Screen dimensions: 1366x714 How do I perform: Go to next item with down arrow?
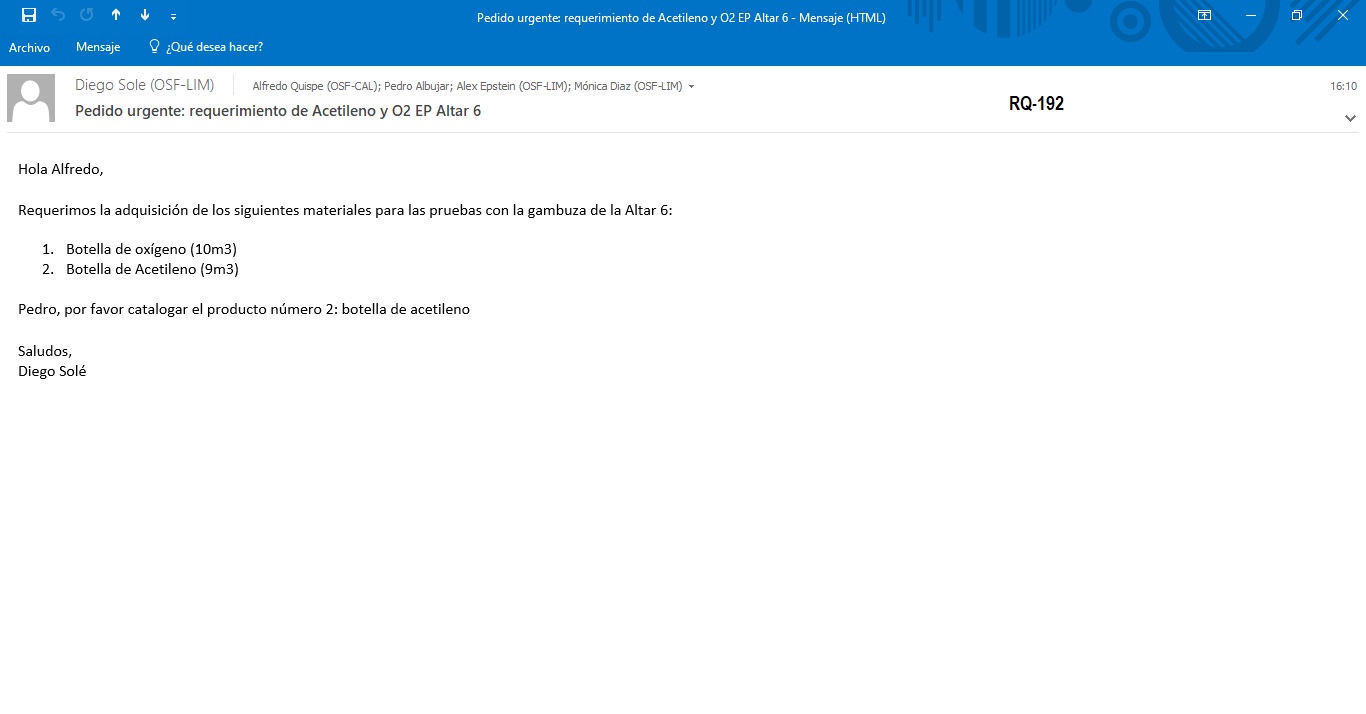(x=145, y=15)
